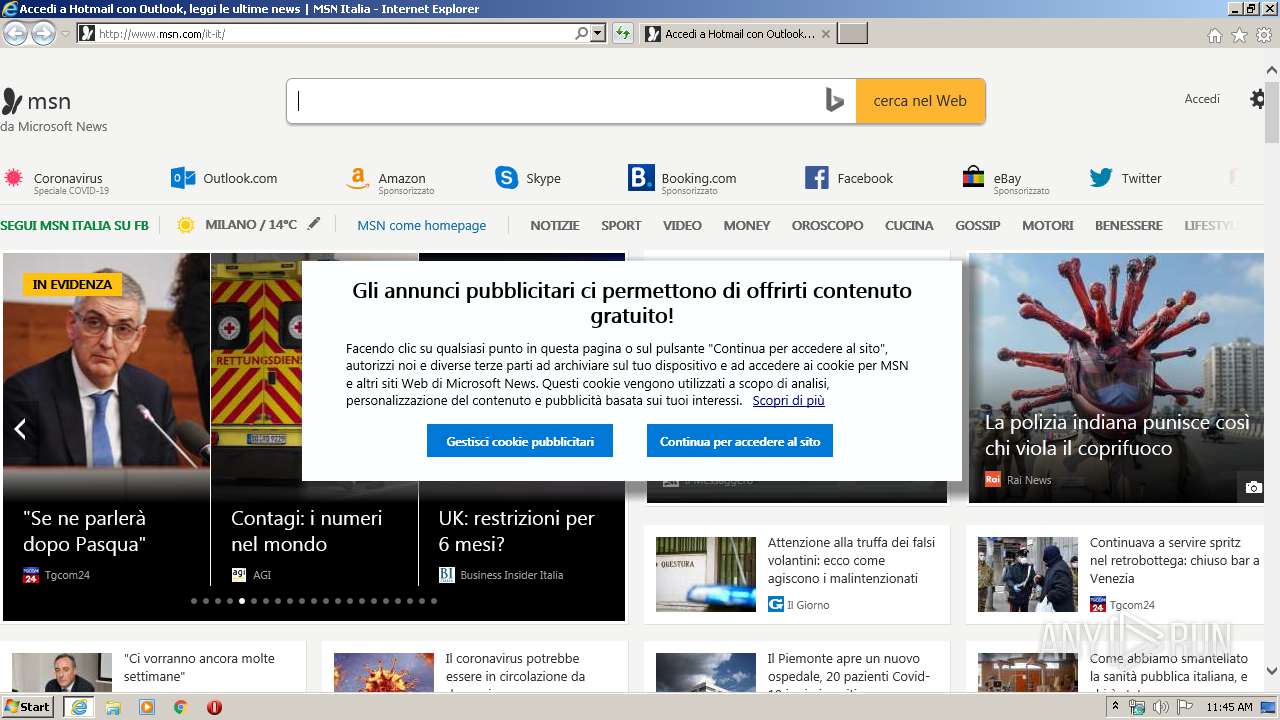This screenshot has height=720, width=1280.
Task: Open Windows Media Player taskbar icon
Action: (x=146, y=707)
